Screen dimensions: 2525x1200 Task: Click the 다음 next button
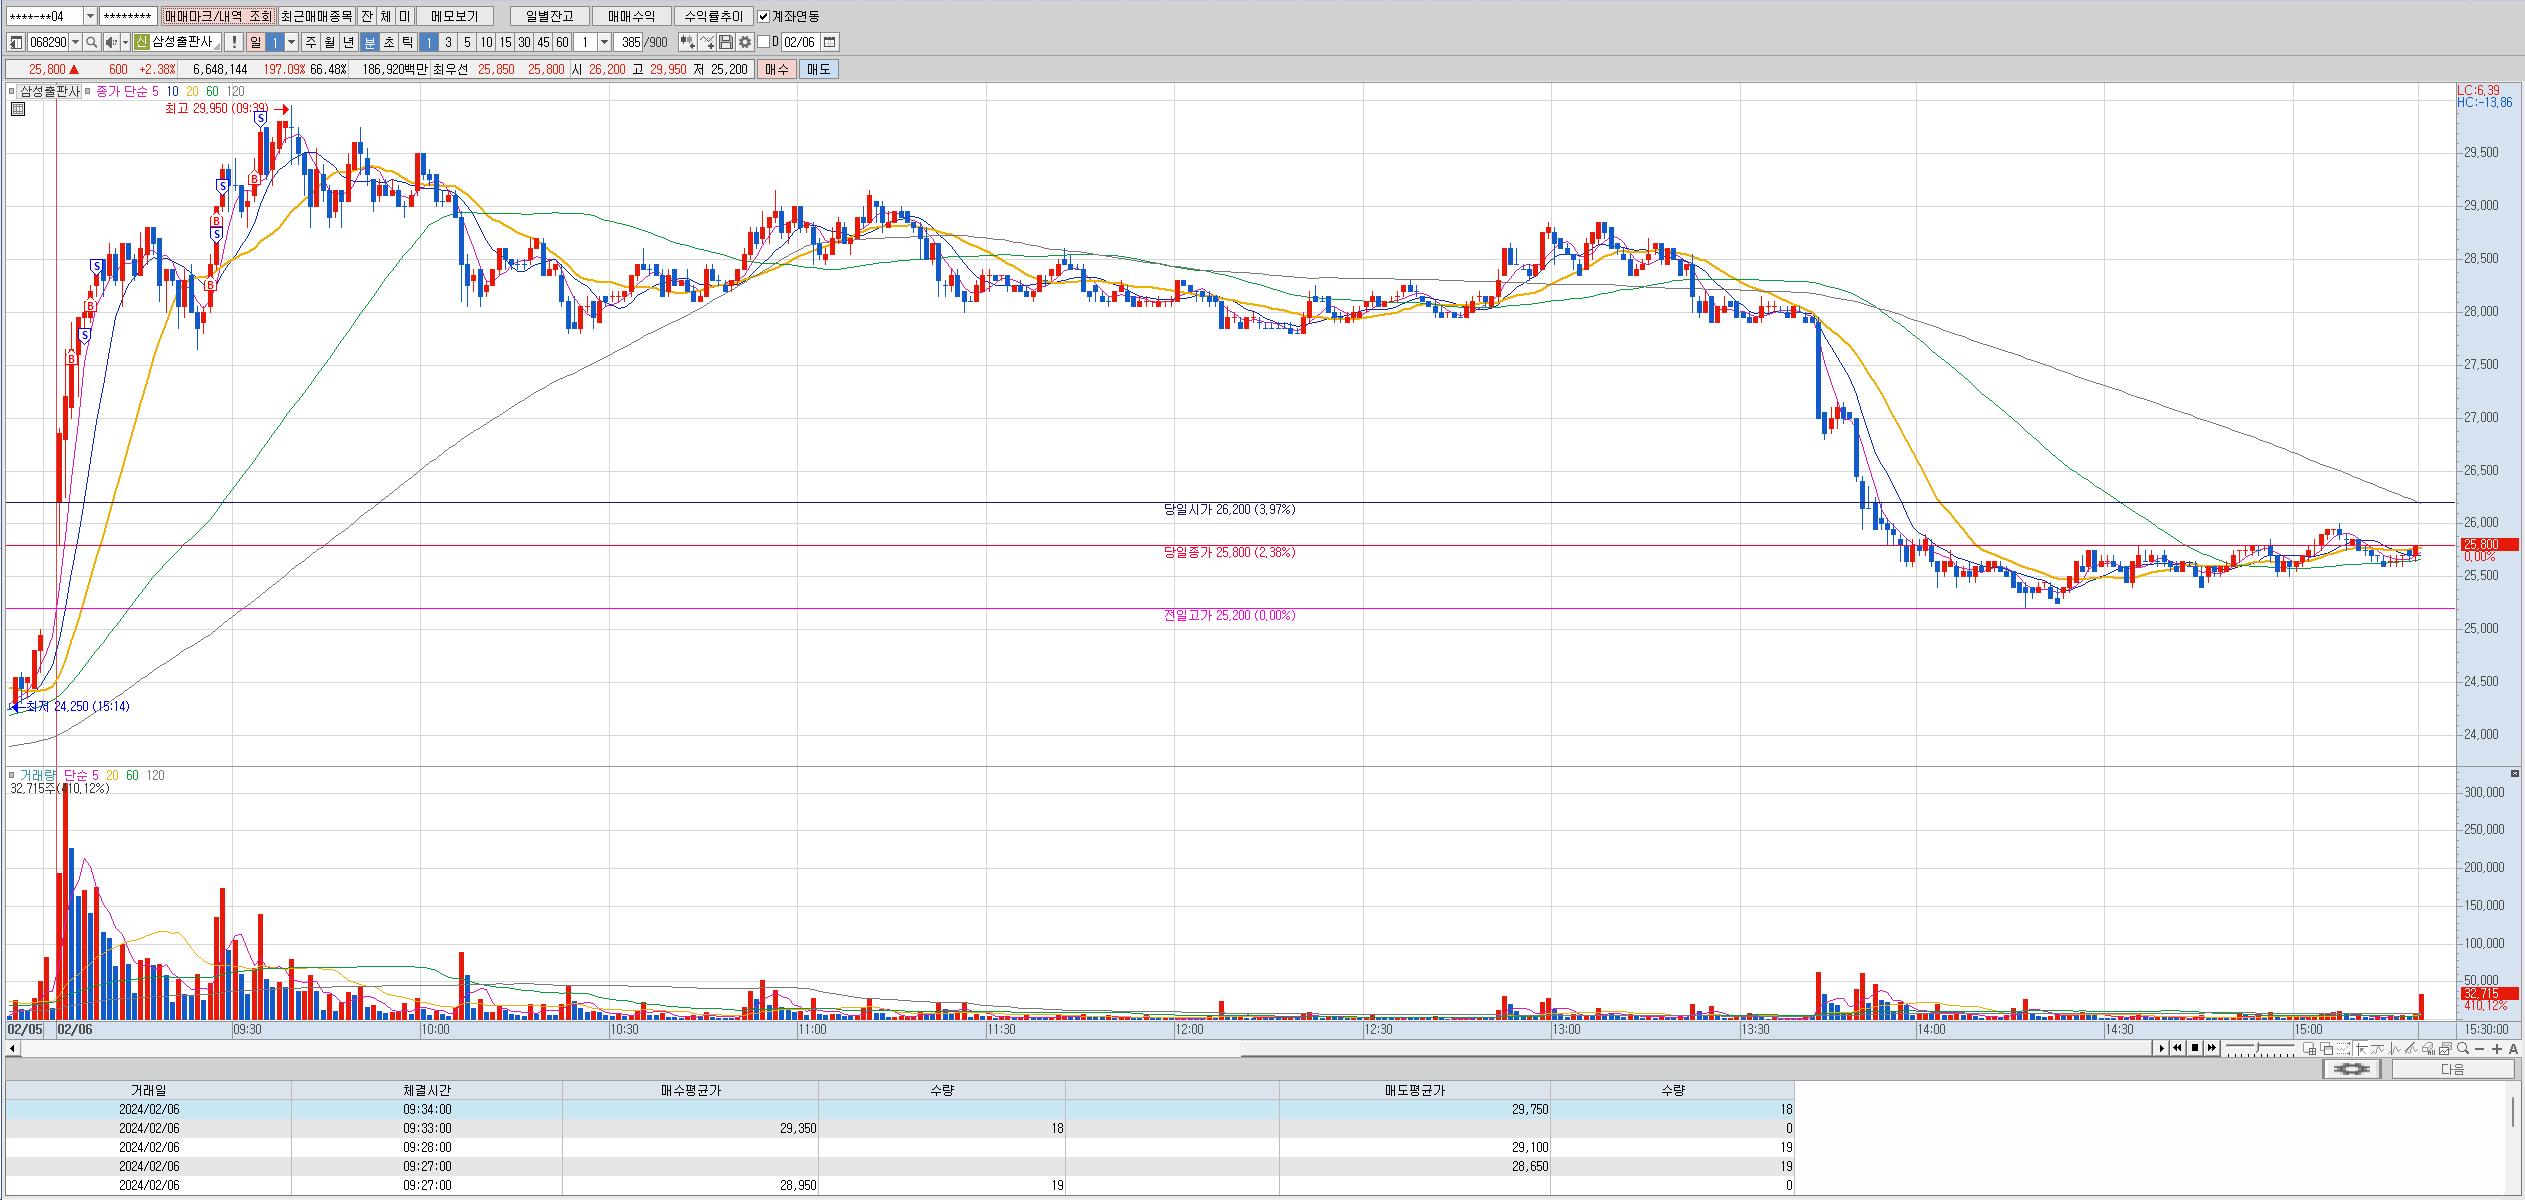click(2453, 1069)
